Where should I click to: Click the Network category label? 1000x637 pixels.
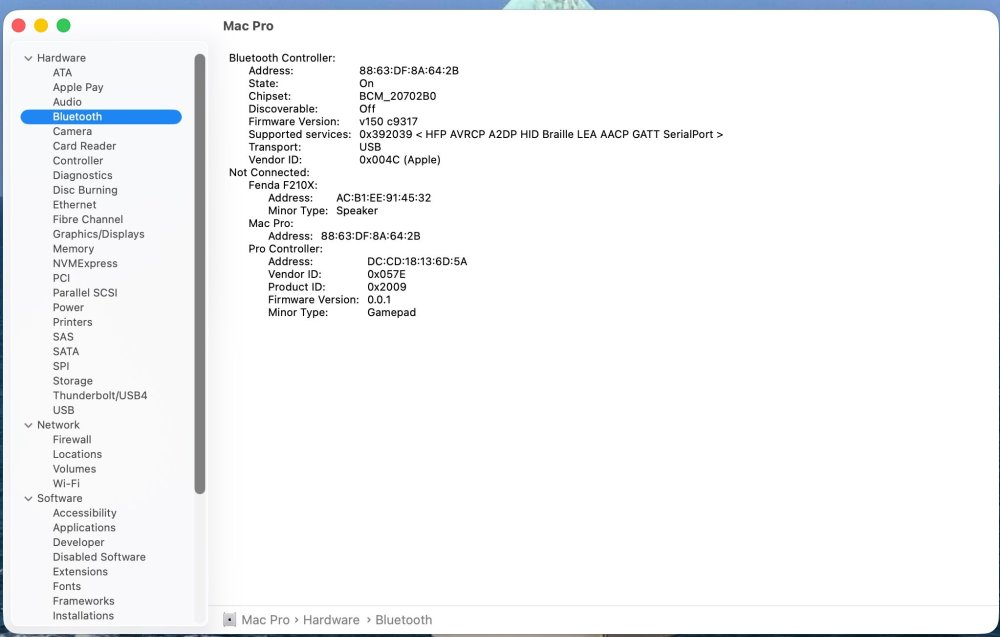[58, 425]
